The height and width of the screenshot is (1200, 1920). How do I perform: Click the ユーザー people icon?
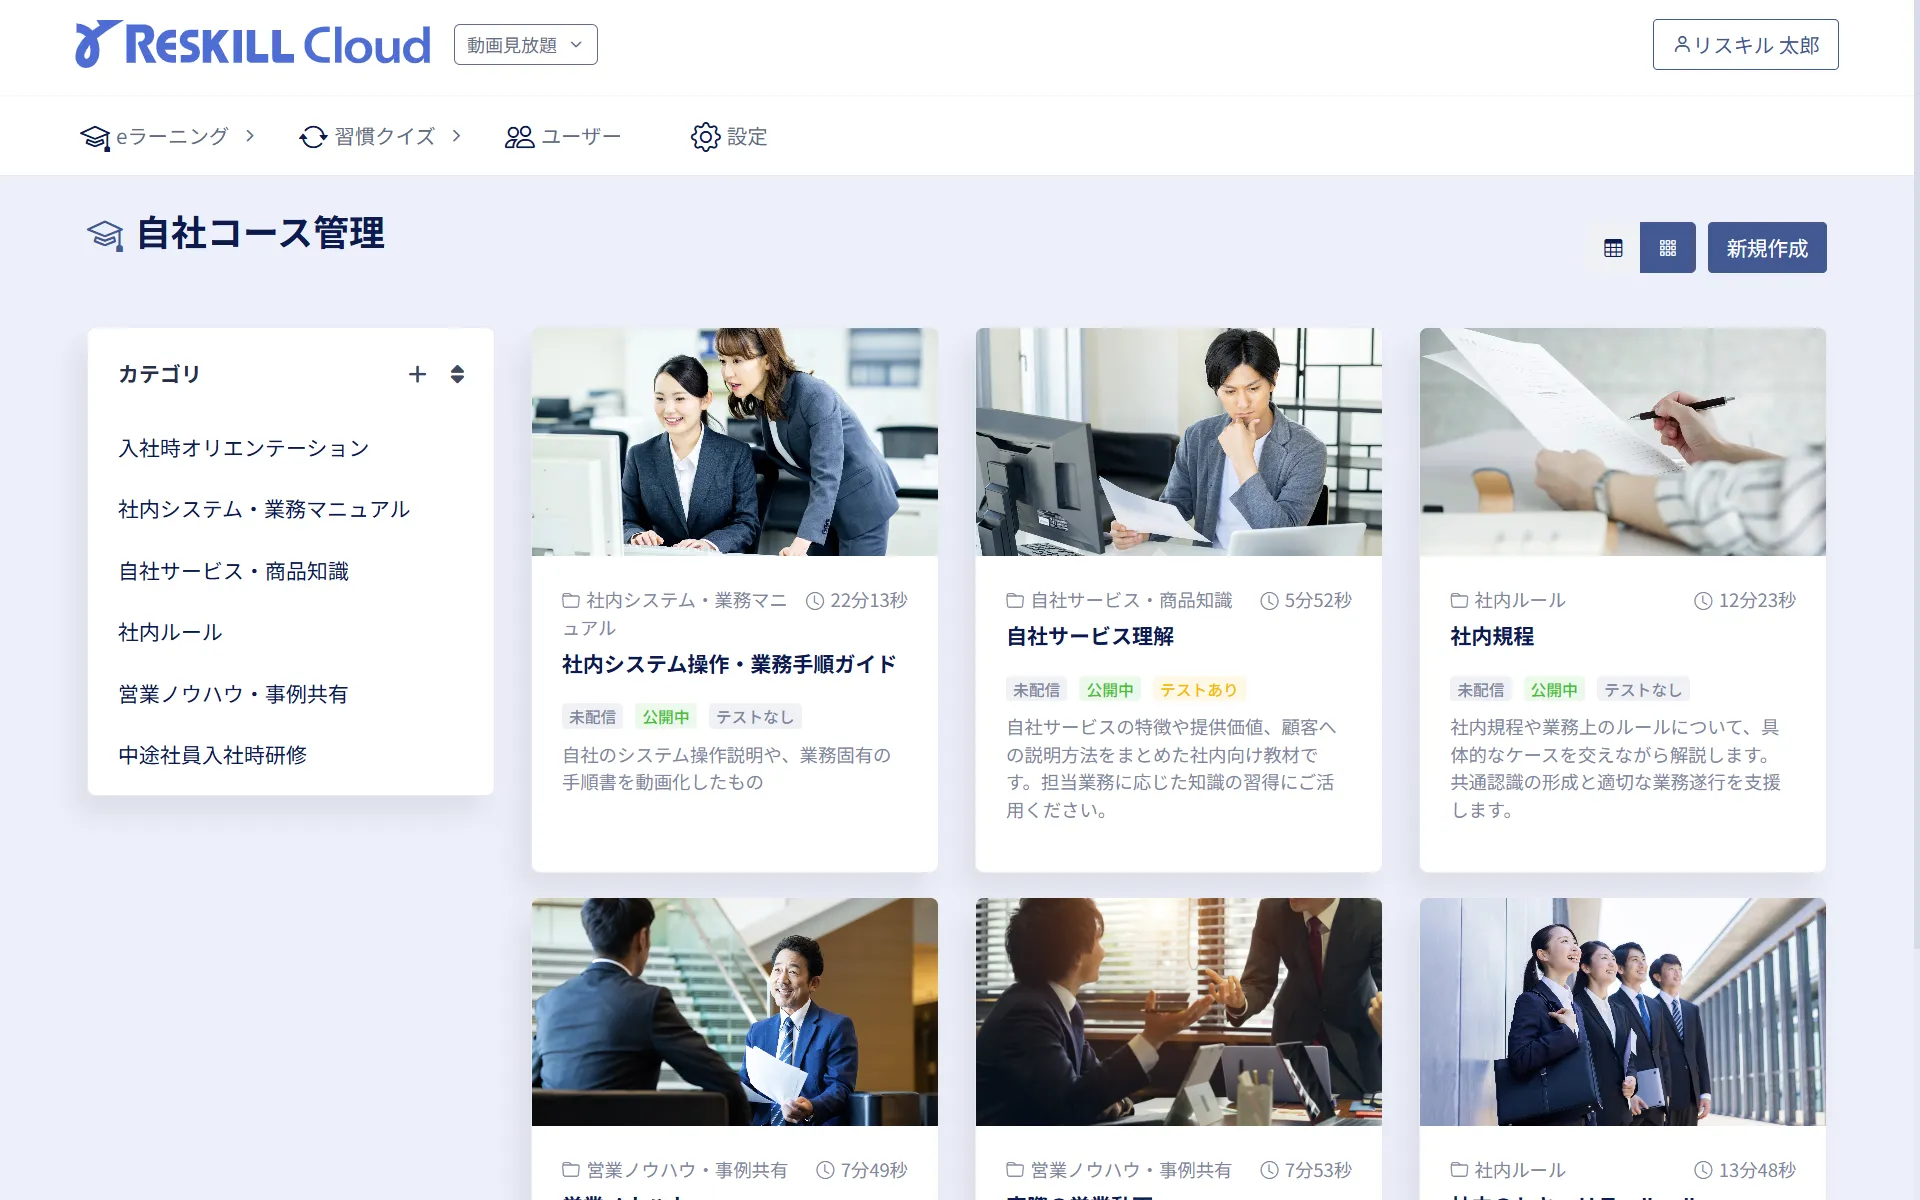click(x=519, y=137)
